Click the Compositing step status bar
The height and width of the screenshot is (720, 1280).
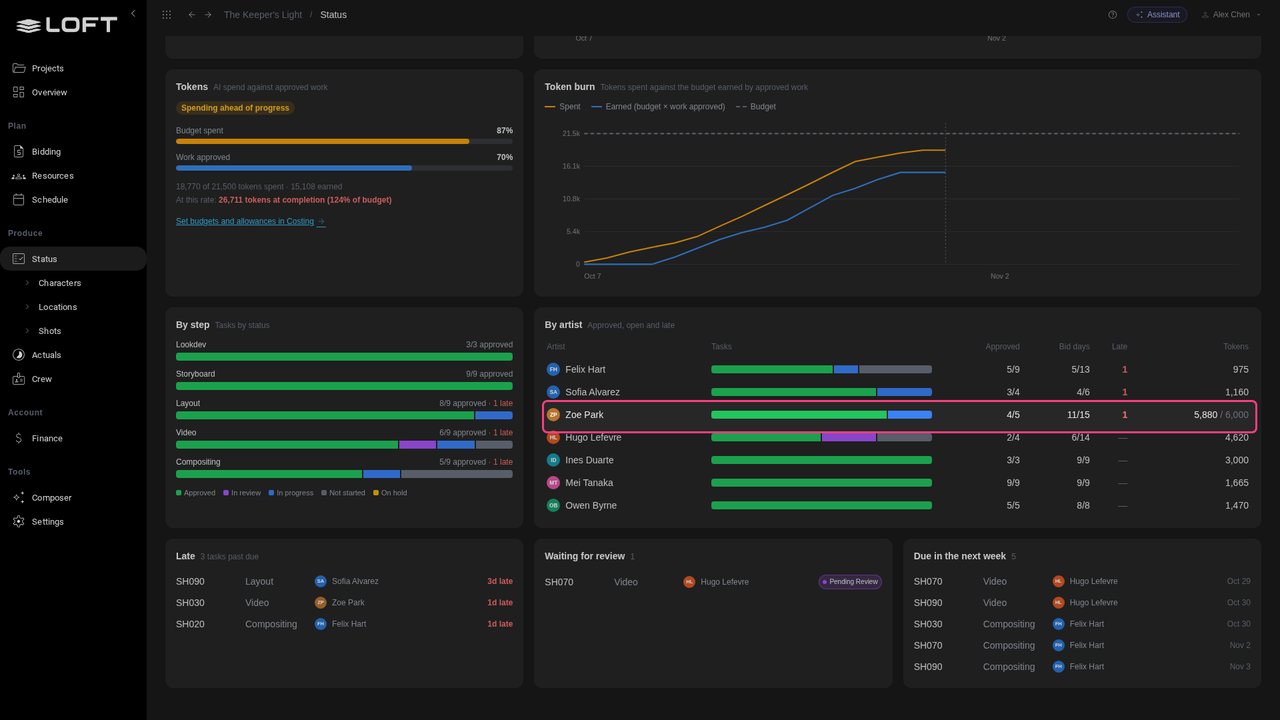pos(344,474)
